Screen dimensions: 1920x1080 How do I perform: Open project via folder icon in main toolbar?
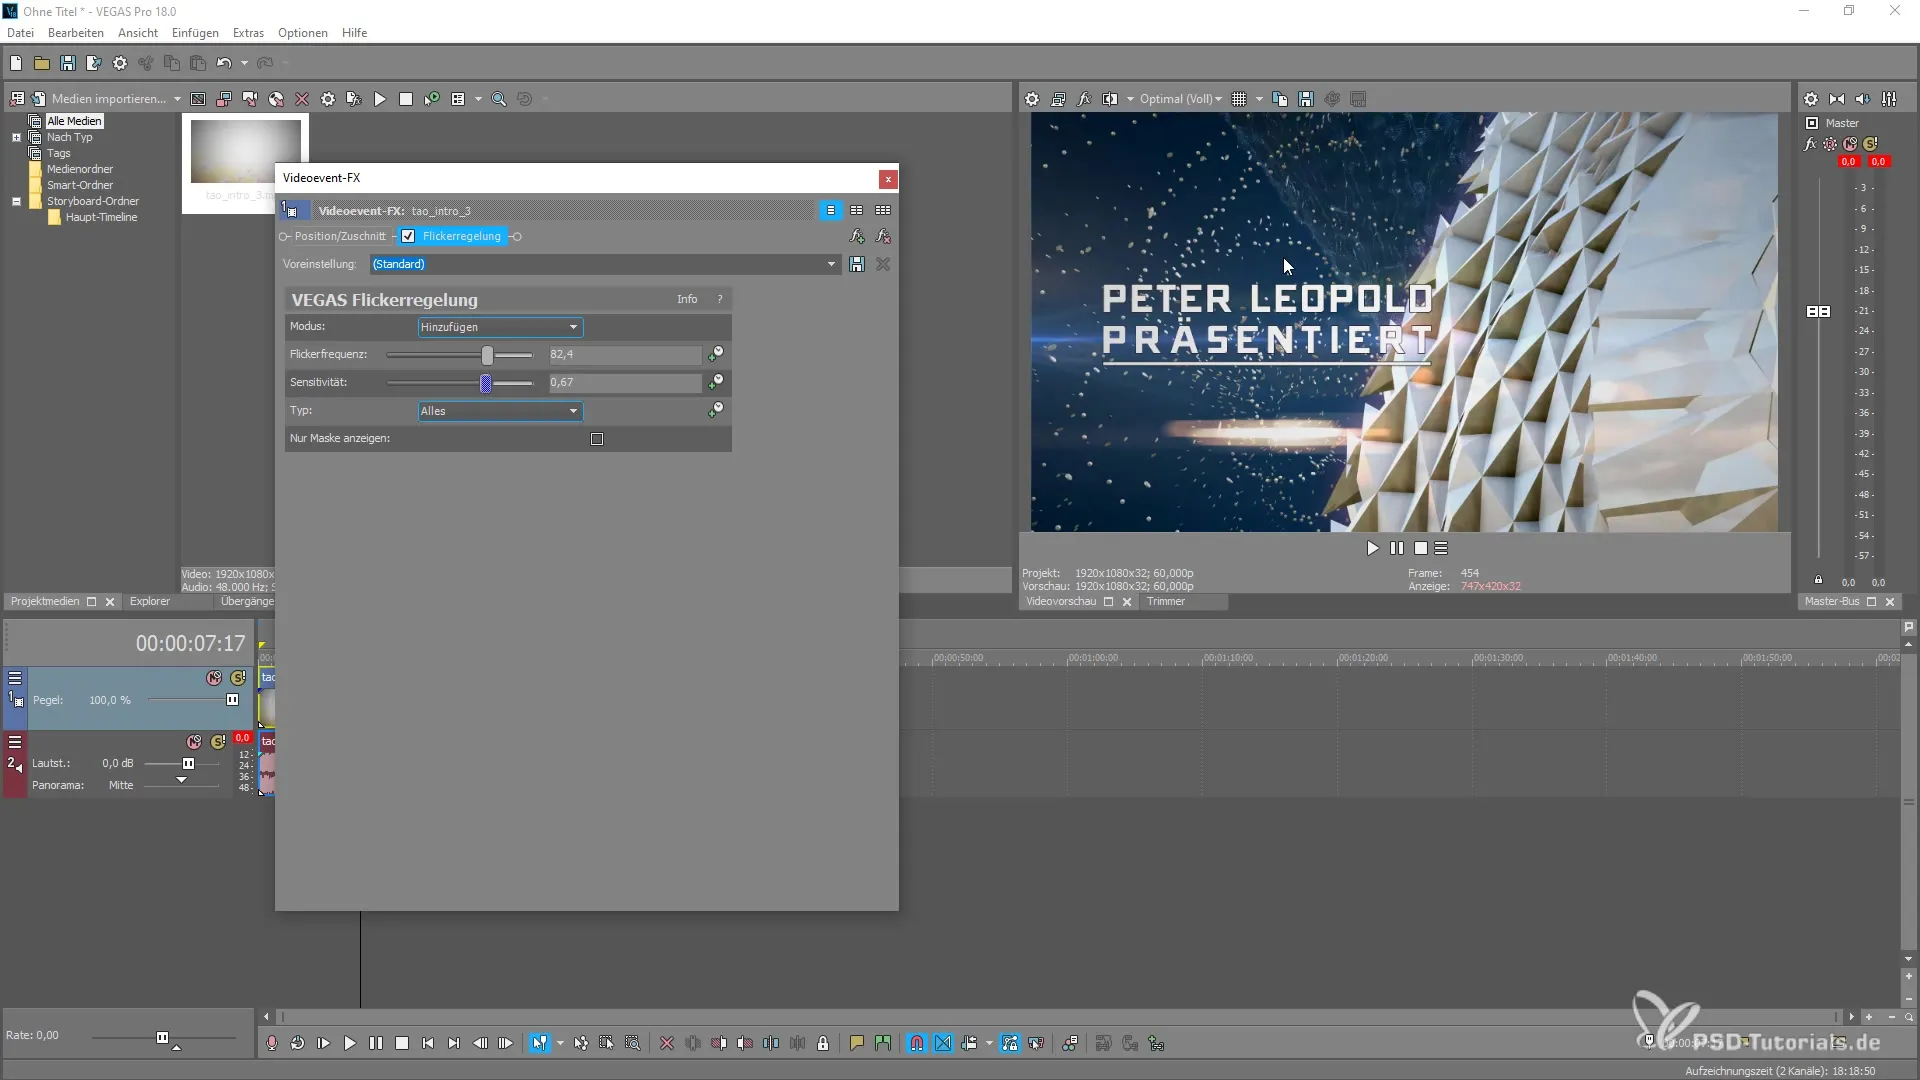pos(42,63)
